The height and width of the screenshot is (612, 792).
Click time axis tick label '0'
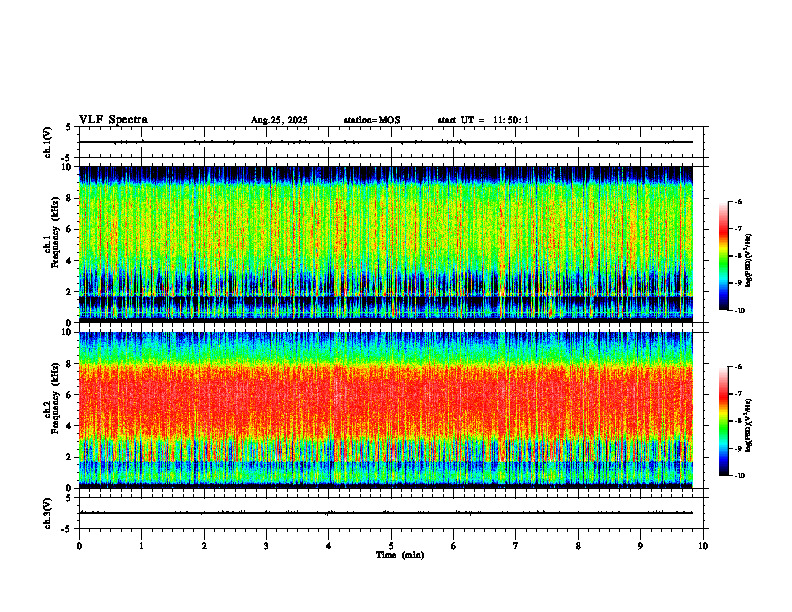[x=79, y=546]
